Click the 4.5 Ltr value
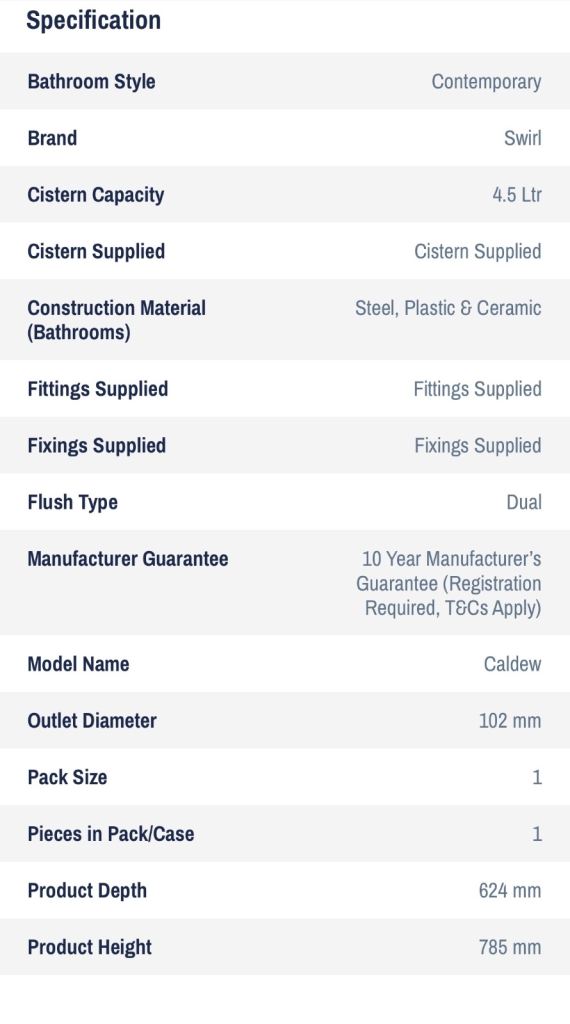Screen dimensions: 570x1024 tap(516, 195)
